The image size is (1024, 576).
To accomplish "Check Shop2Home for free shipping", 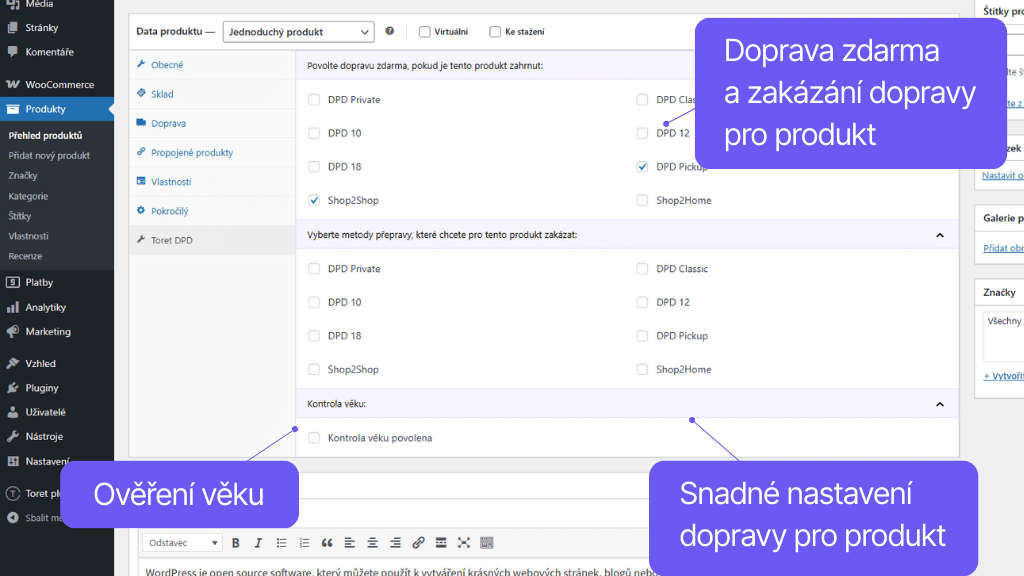I will (x=643, y=200).
